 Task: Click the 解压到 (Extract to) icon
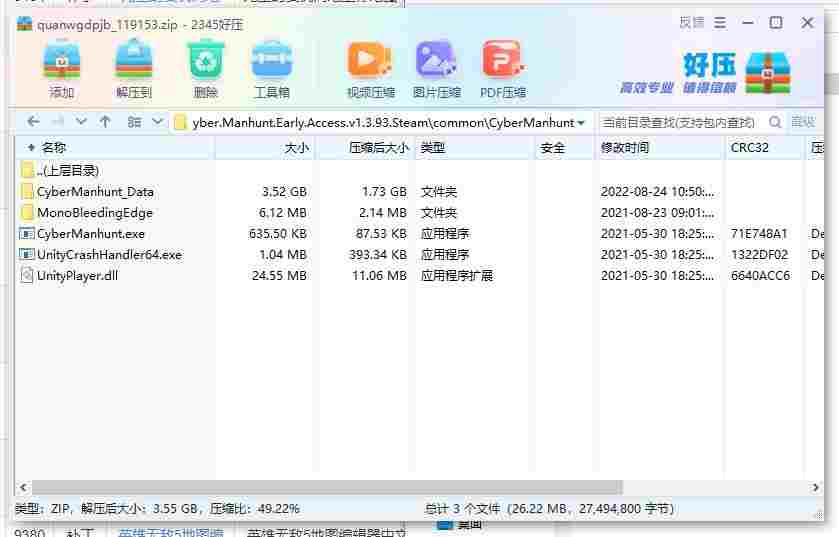coord(134,68)
